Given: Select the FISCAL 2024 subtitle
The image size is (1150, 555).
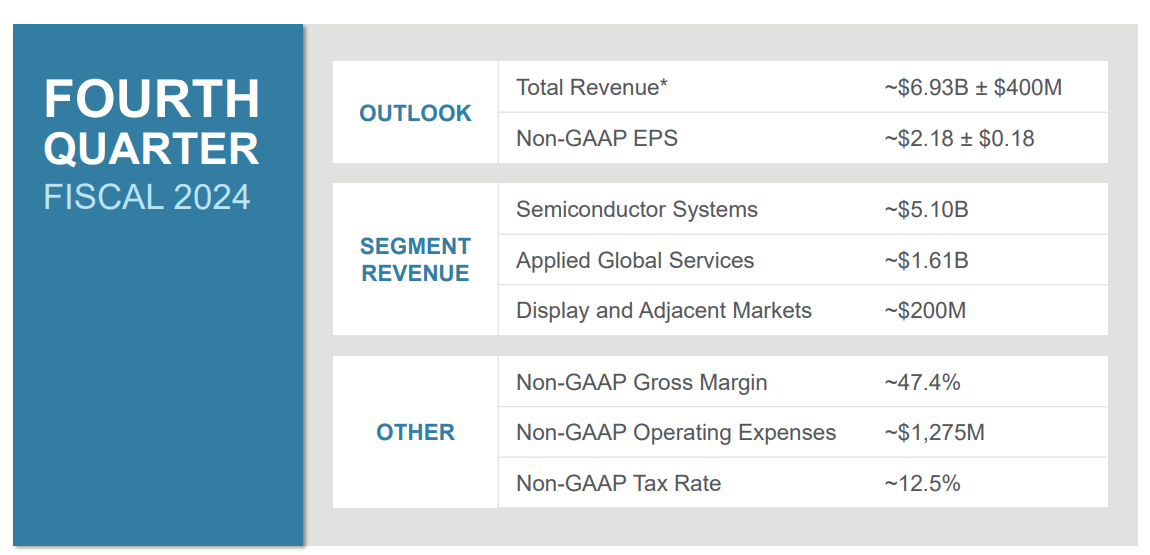Looking at the screenshot, I should (147, 196).
